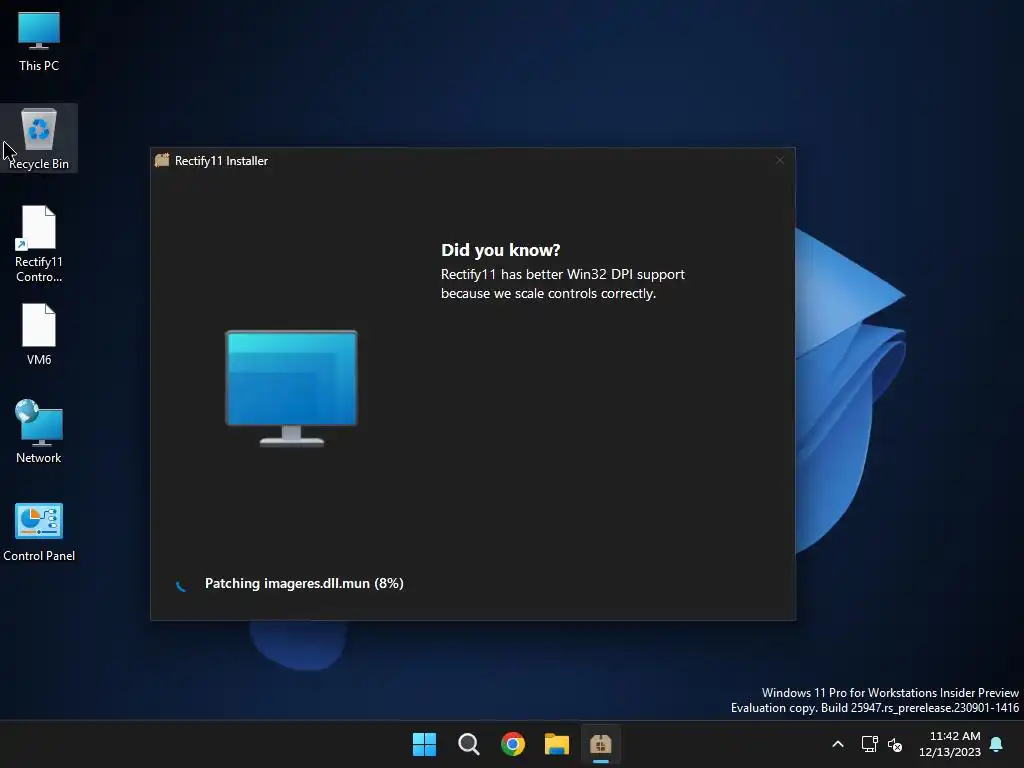Viewport: 1024px width, 768px height.
Task: Select the Network desktop icon
Action: pyautogui.click(x=39, y=432)
